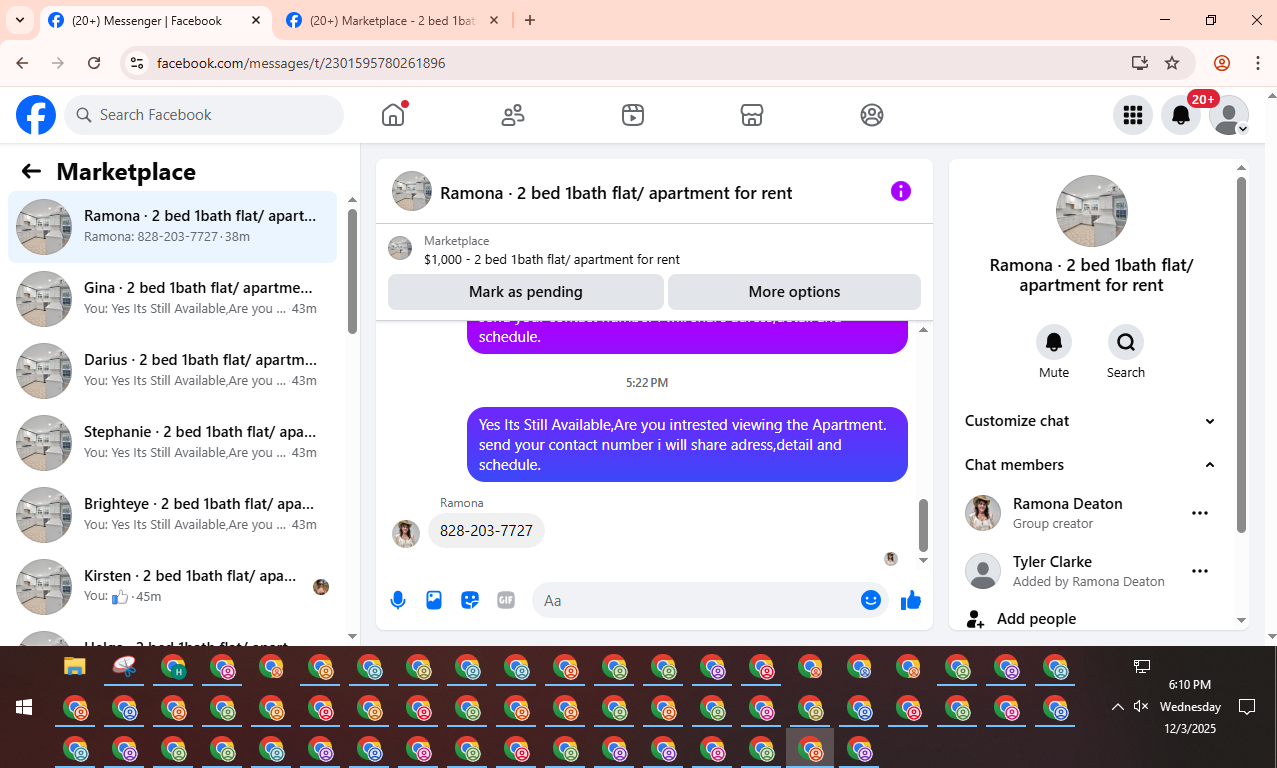The height and width of the screenshot is (768, 1277).
Task: Click install app icon in address bar
Action: coord(1139,63)
